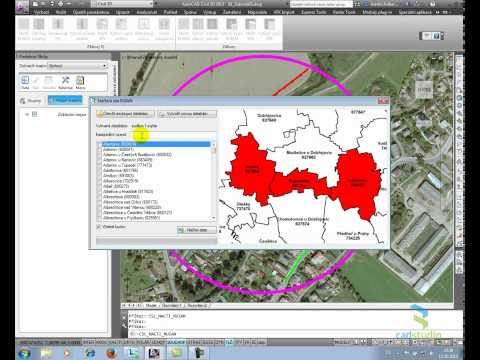Check the Adamov u Českých Budějovic checkbox
Image resolution: width=480 pixels, height=360 pixels.
tap(99, 155)
